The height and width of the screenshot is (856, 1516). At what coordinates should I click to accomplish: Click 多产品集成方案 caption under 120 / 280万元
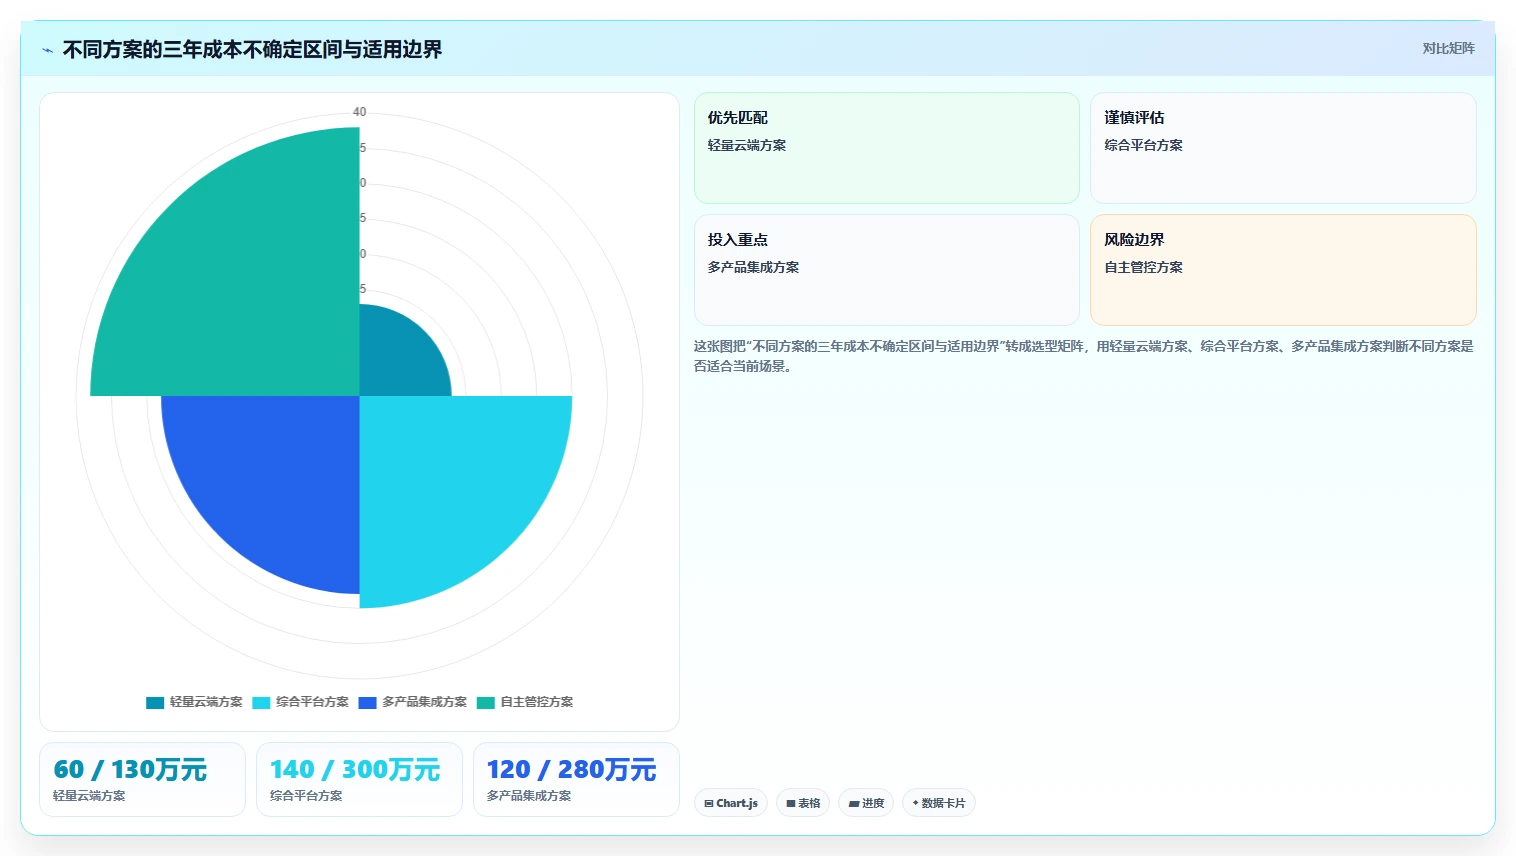point(529,796)
